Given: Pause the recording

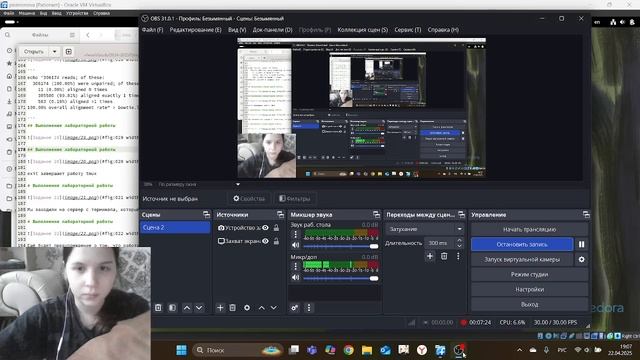Looking at the screenshot, I should click(x=582, y=244).
